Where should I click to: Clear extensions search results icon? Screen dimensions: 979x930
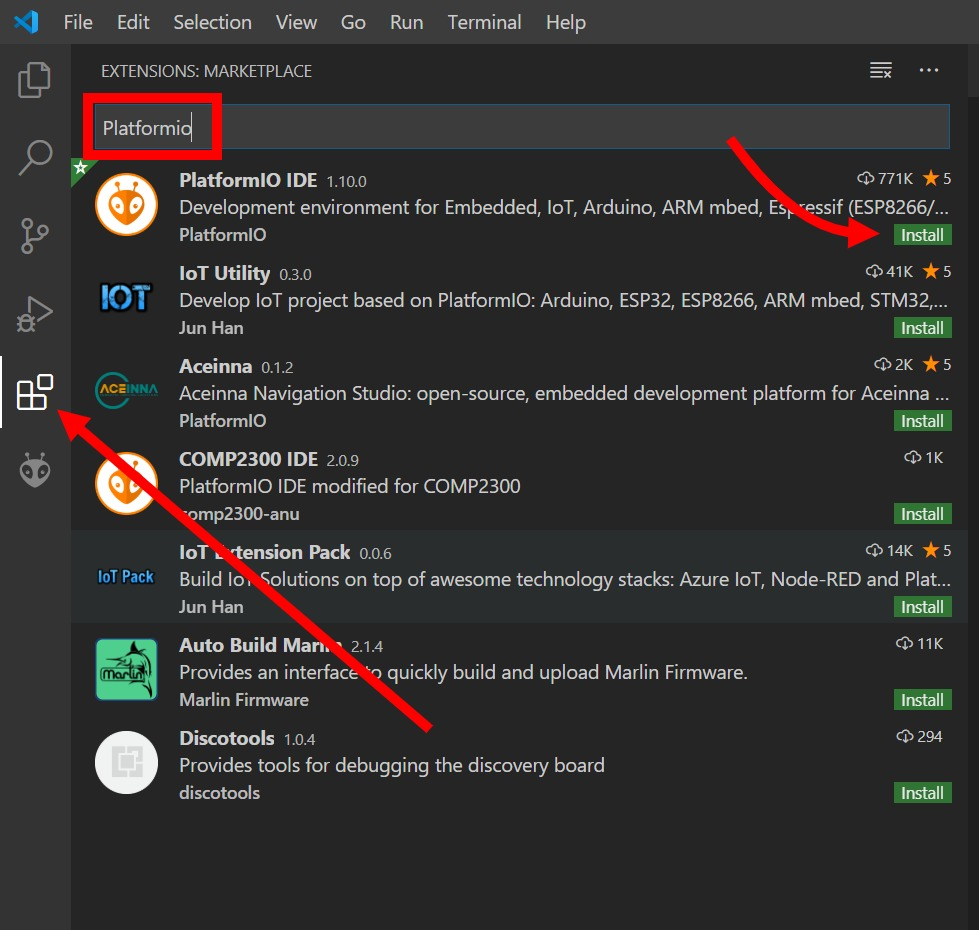880,70
